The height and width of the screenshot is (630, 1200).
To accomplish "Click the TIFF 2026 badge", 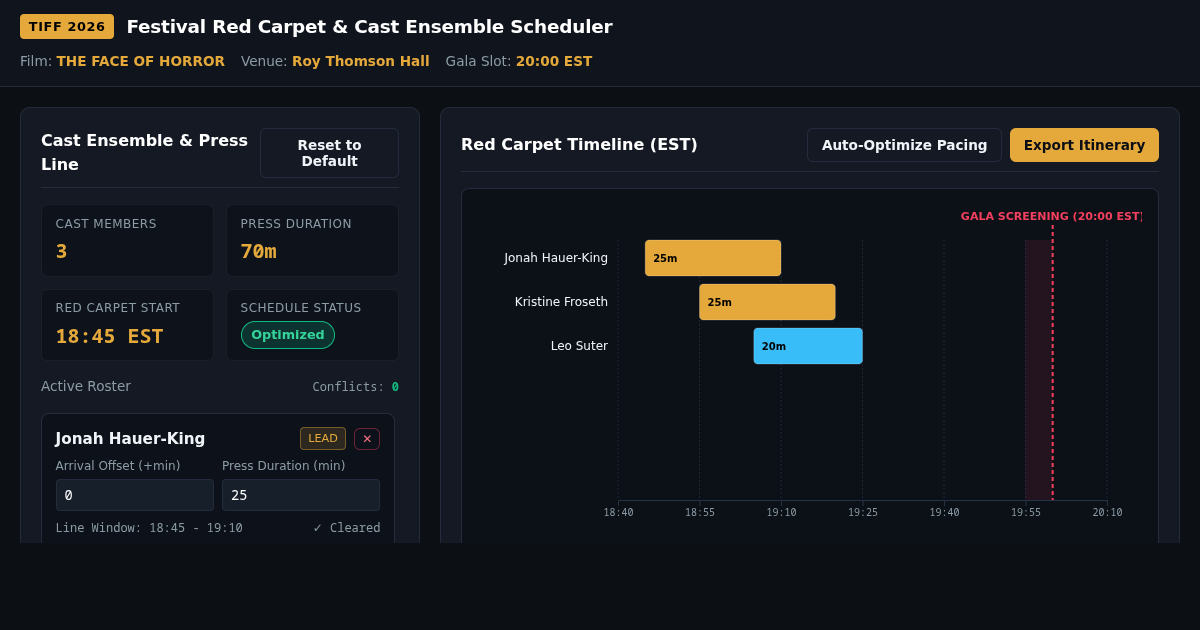I will 67,27.
